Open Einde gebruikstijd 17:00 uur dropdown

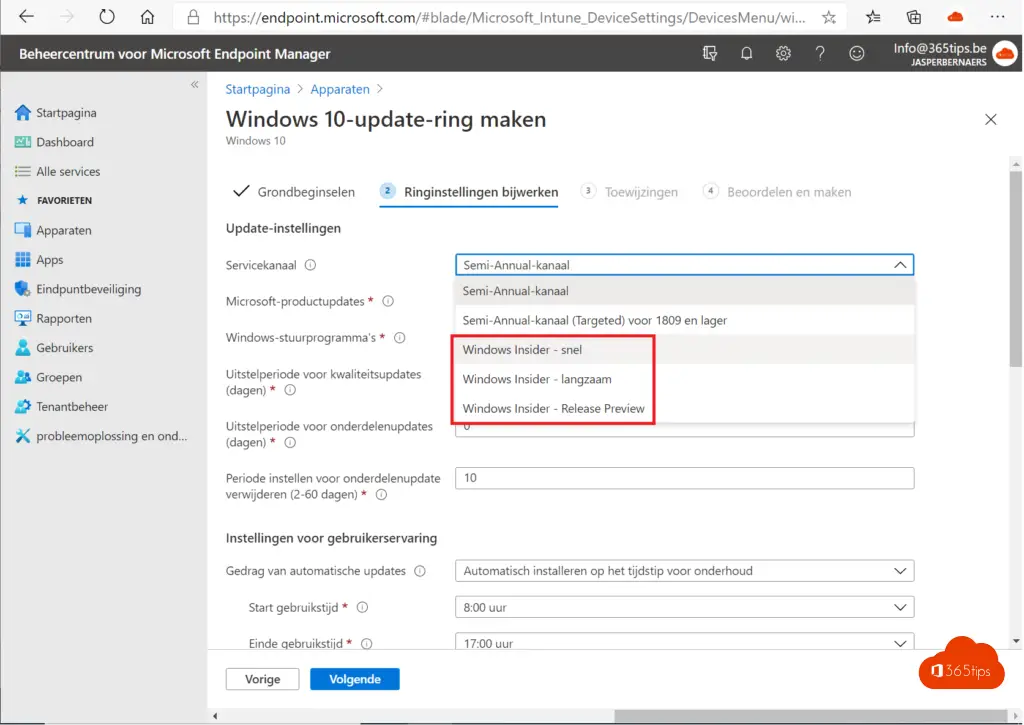pos(684,641)
